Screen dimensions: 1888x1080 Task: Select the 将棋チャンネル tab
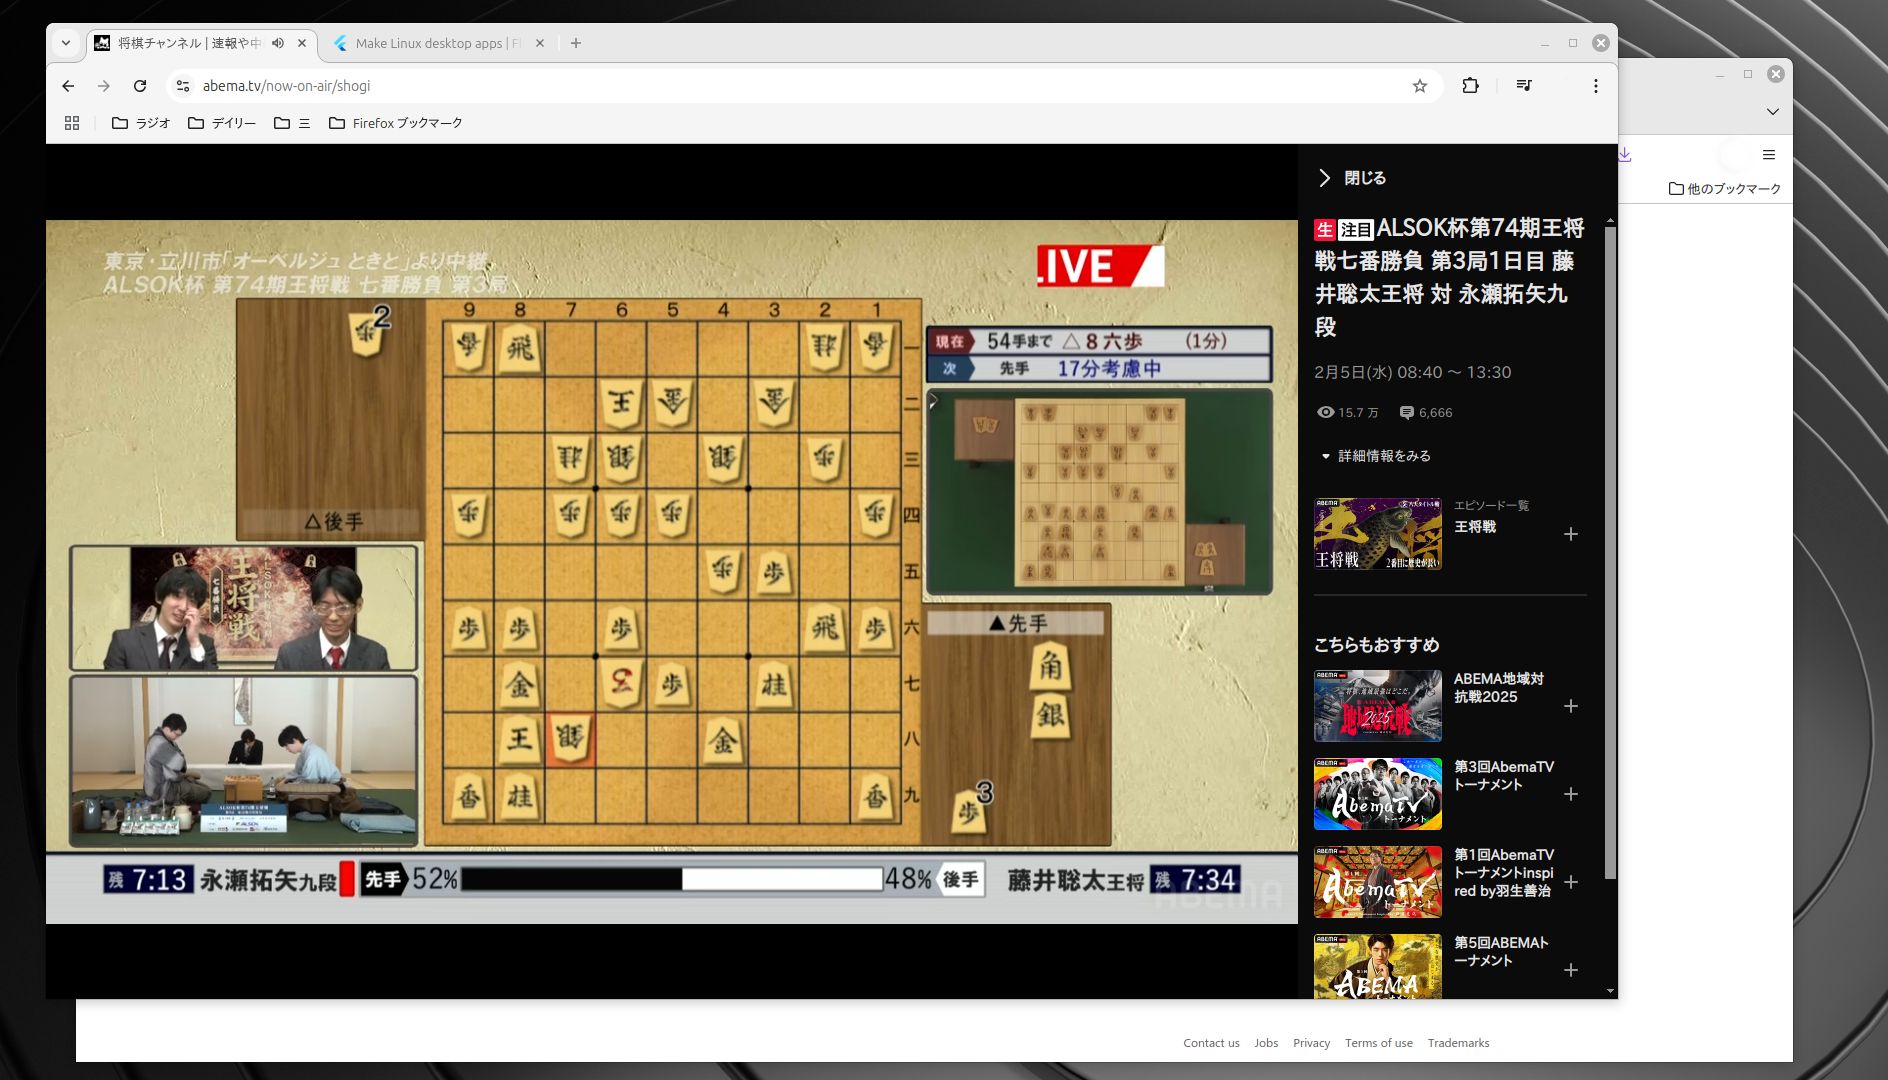click(x=190, y=43)
